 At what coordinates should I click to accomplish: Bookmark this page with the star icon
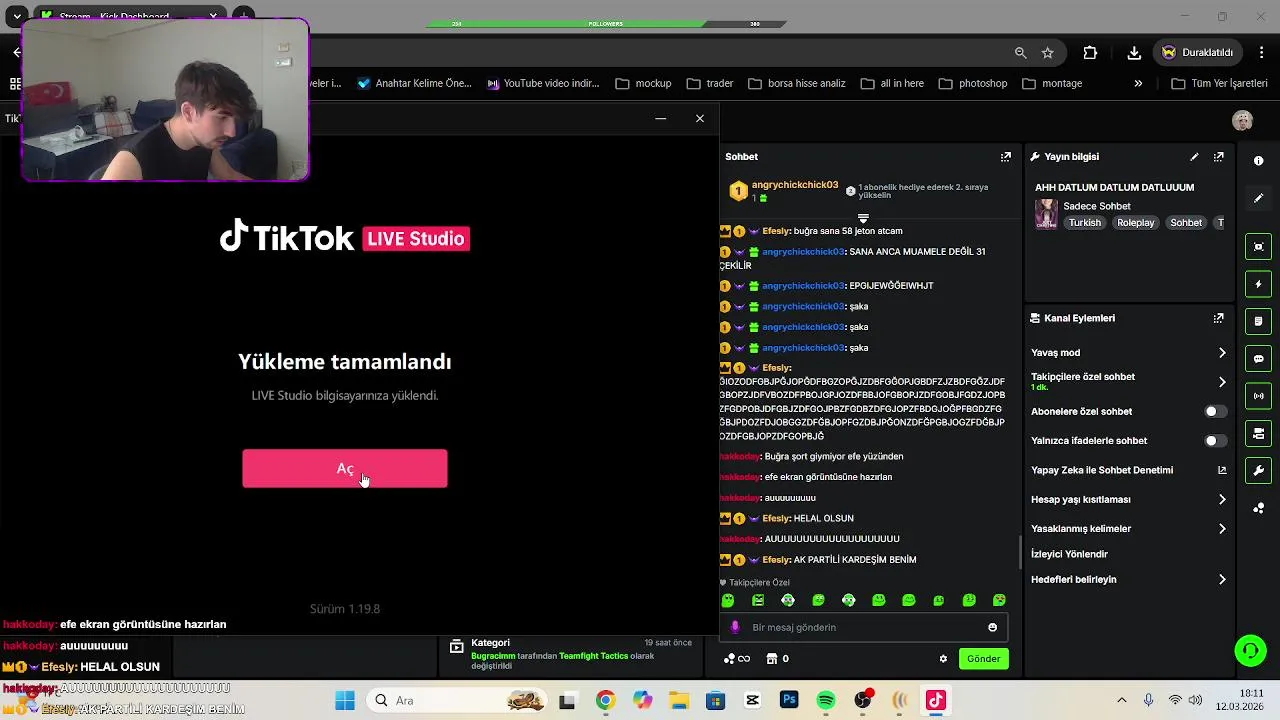pyautogui.click(x=1047, y=53)
